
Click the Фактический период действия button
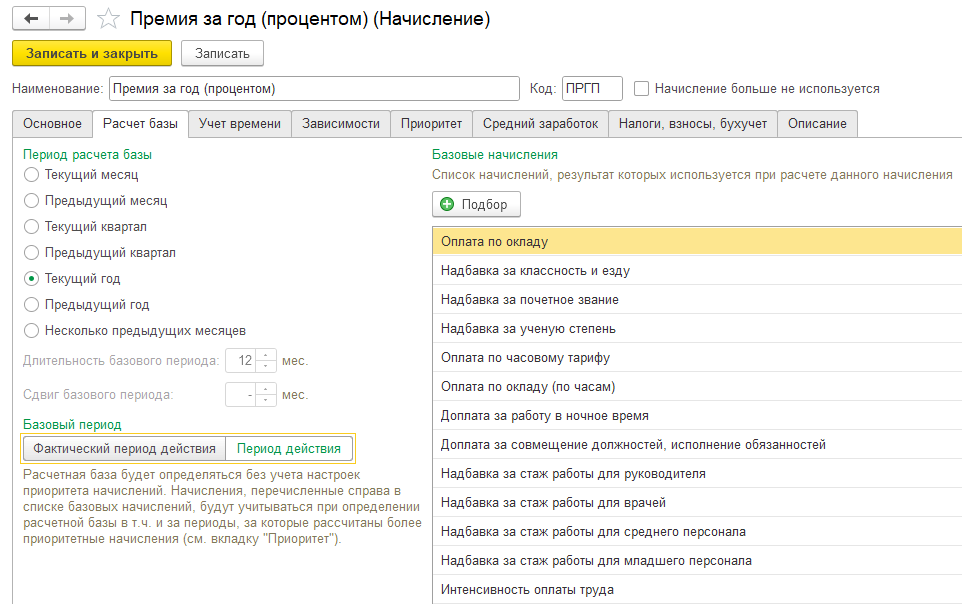(x=124, y=449)
